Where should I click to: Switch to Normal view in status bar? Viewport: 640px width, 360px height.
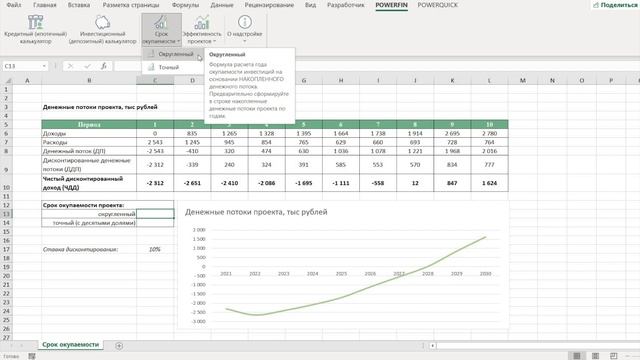577,356
